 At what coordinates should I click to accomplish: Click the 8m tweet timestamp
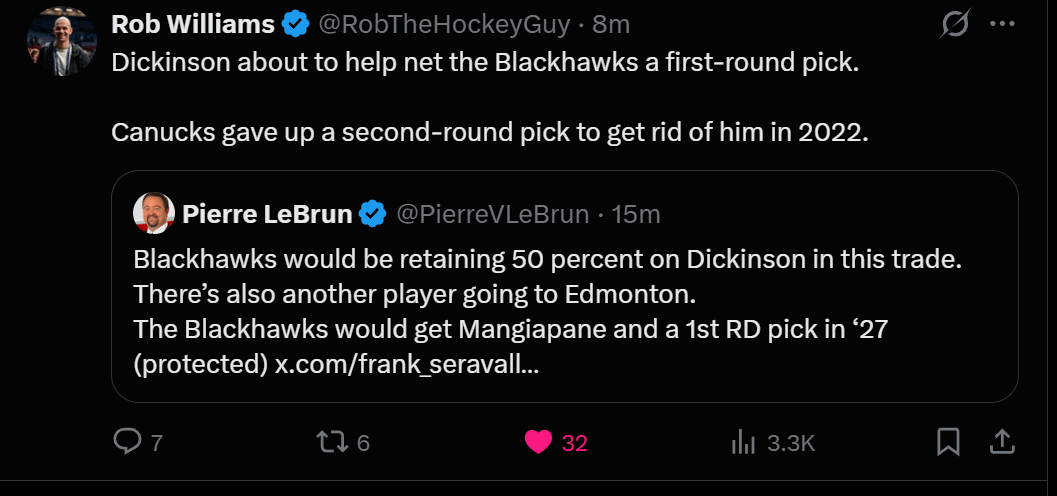[x=611, y=23]
